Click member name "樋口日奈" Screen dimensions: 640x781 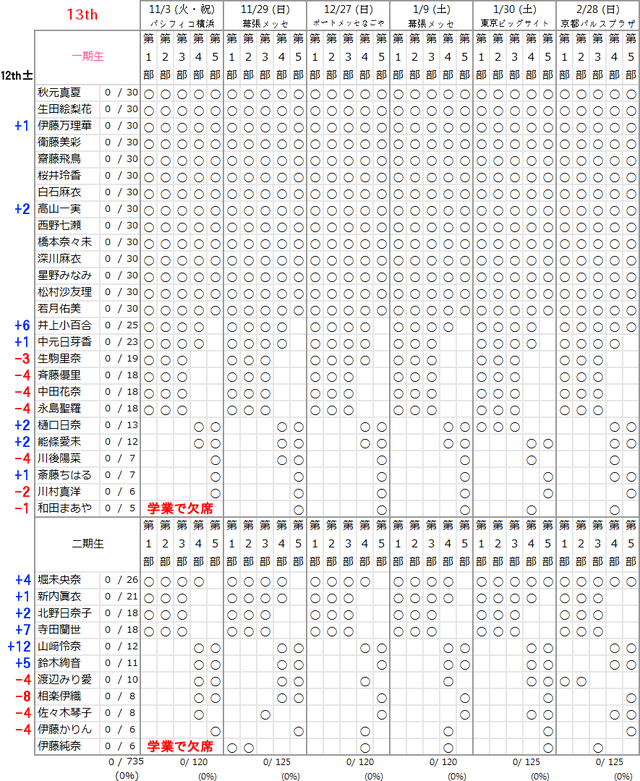tap(59, 425)
